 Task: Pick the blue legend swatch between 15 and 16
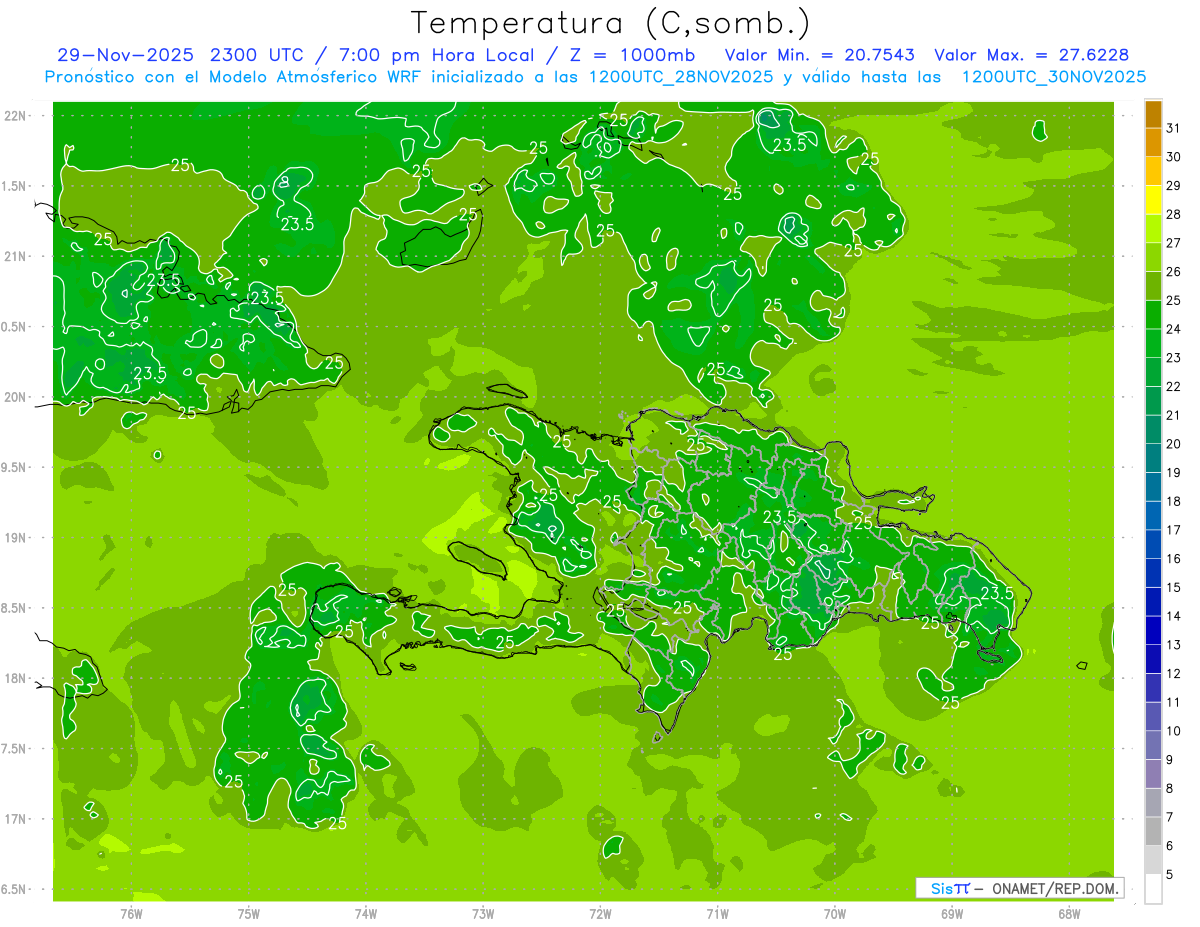pyautogui.click(x=1153, y=573)
